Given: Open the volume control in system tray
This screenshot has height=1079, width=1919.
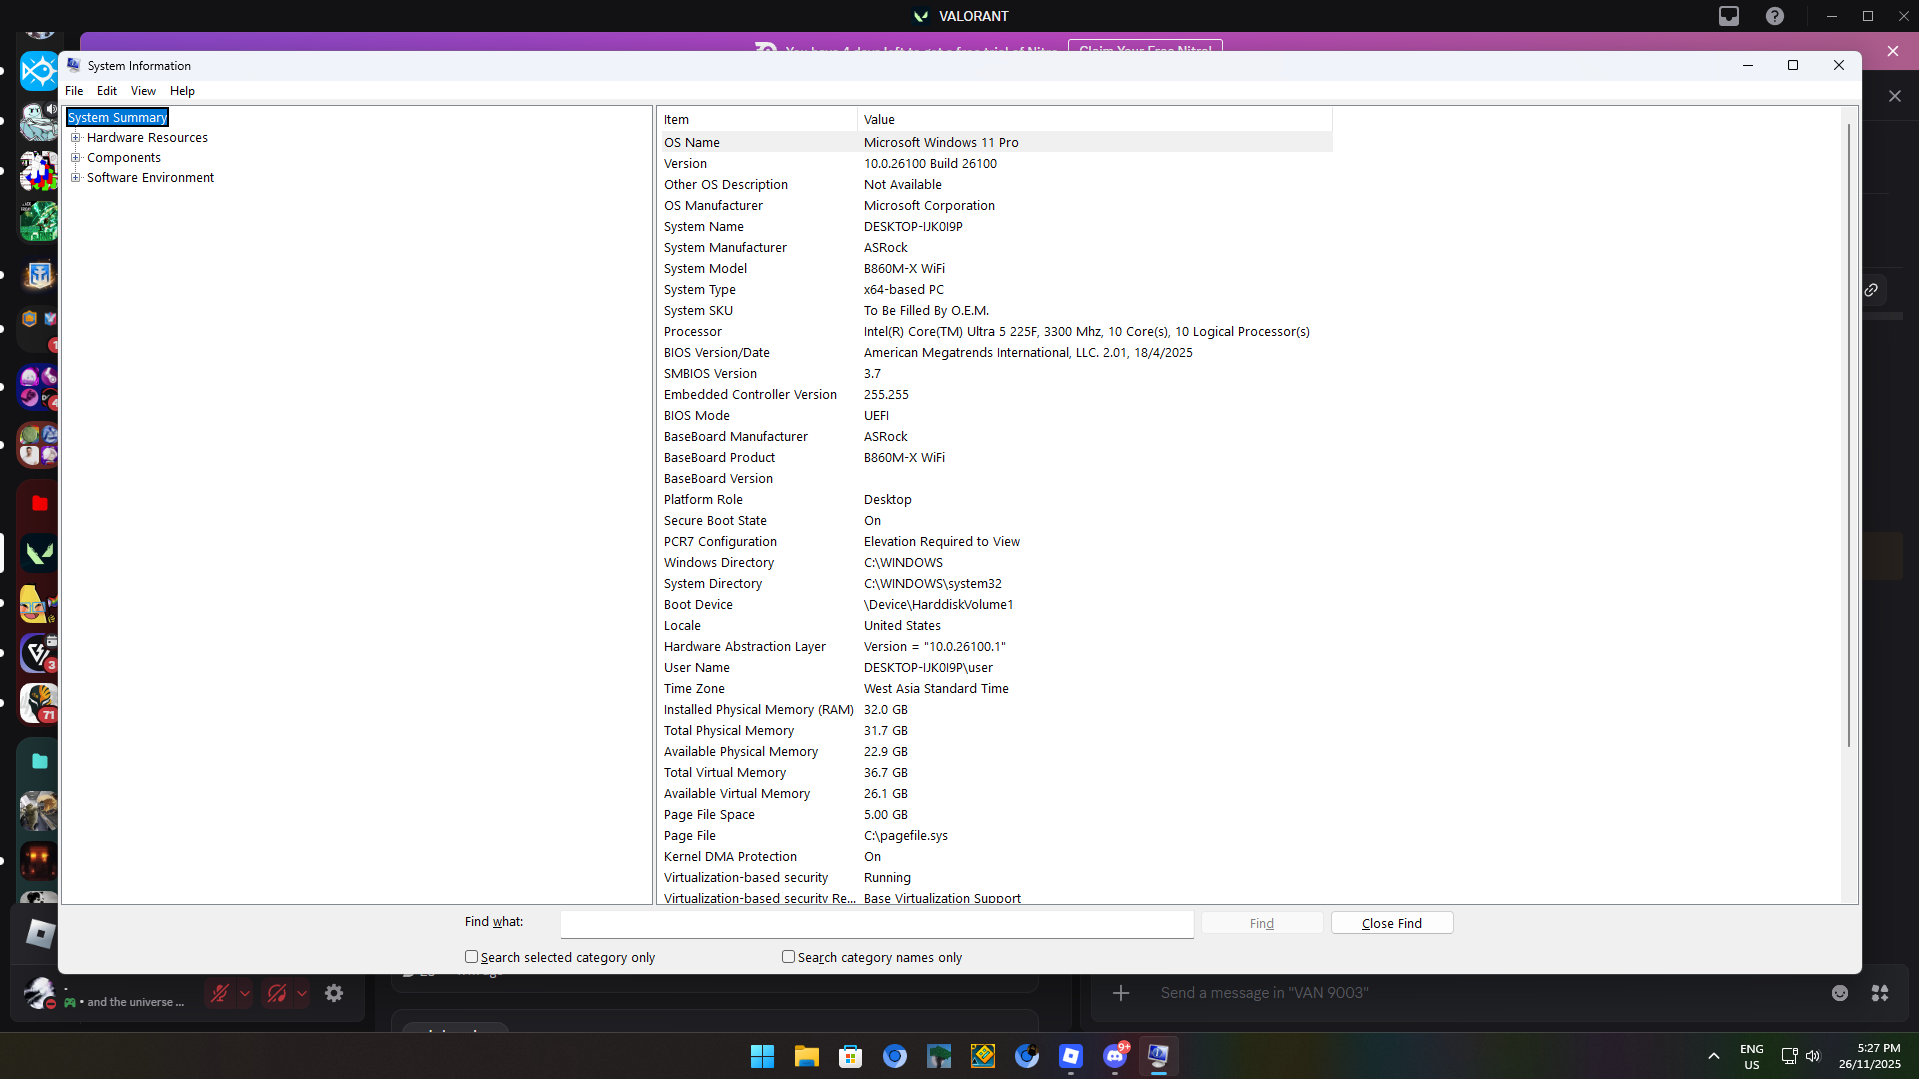Looking at the screenshot, I should [x=1813, y=1056].
